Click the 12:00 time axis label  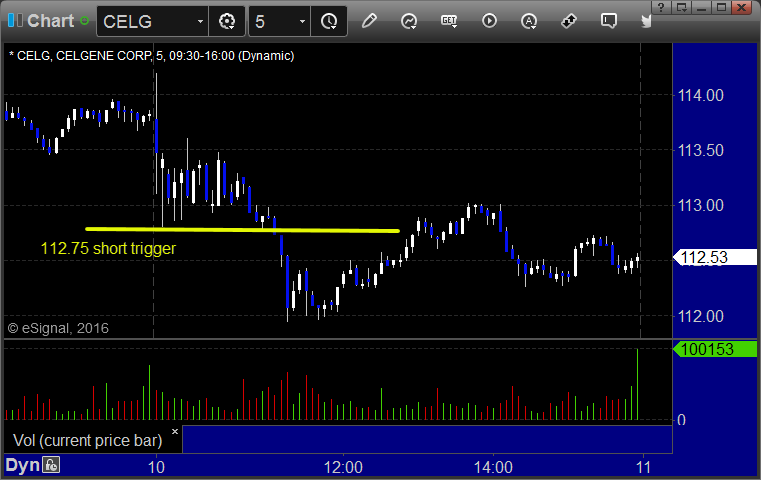pyautogui.click(x=343, y=467)
